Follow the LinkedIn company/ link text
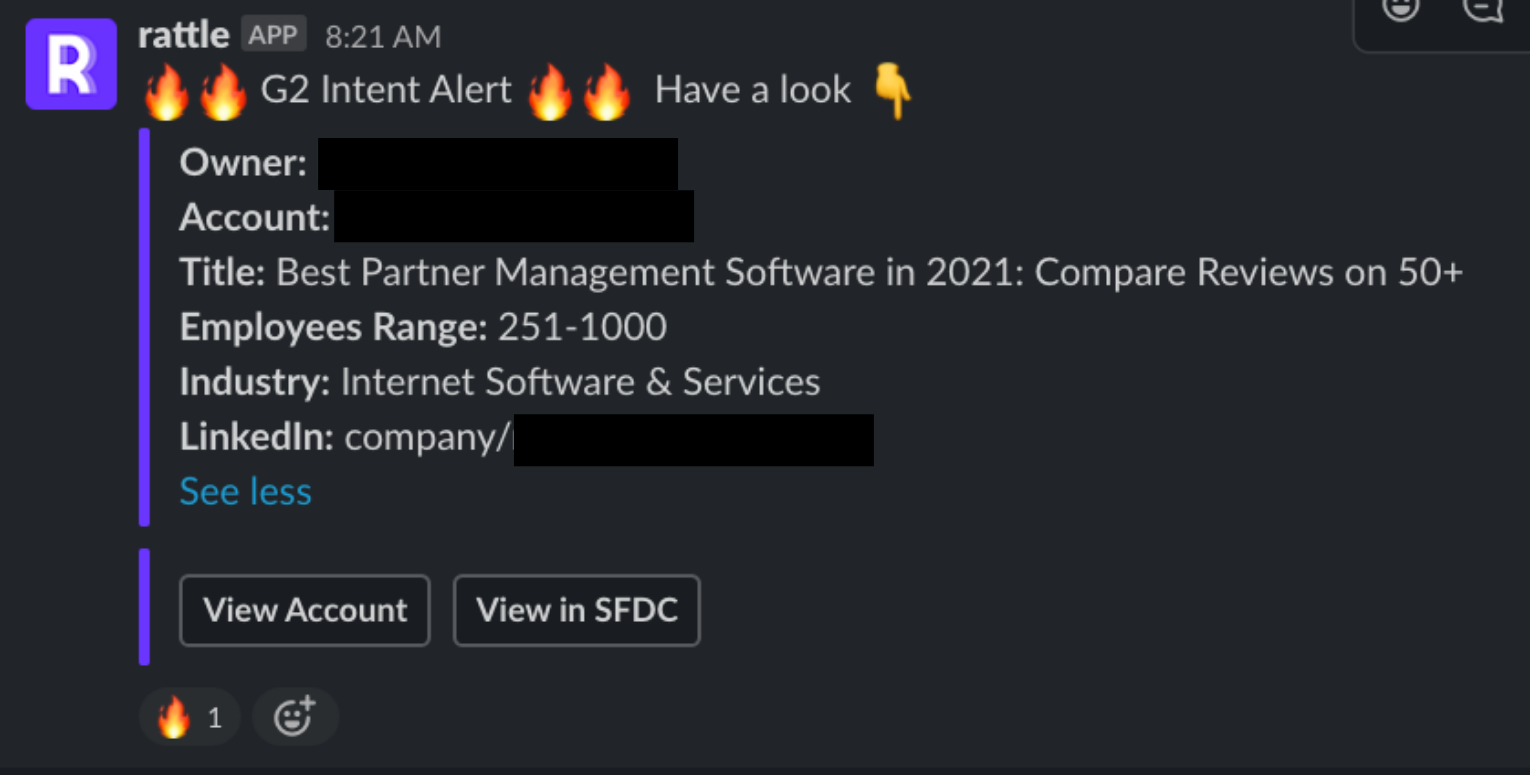This screenshot has width=1530, height=780. point(428,437)
